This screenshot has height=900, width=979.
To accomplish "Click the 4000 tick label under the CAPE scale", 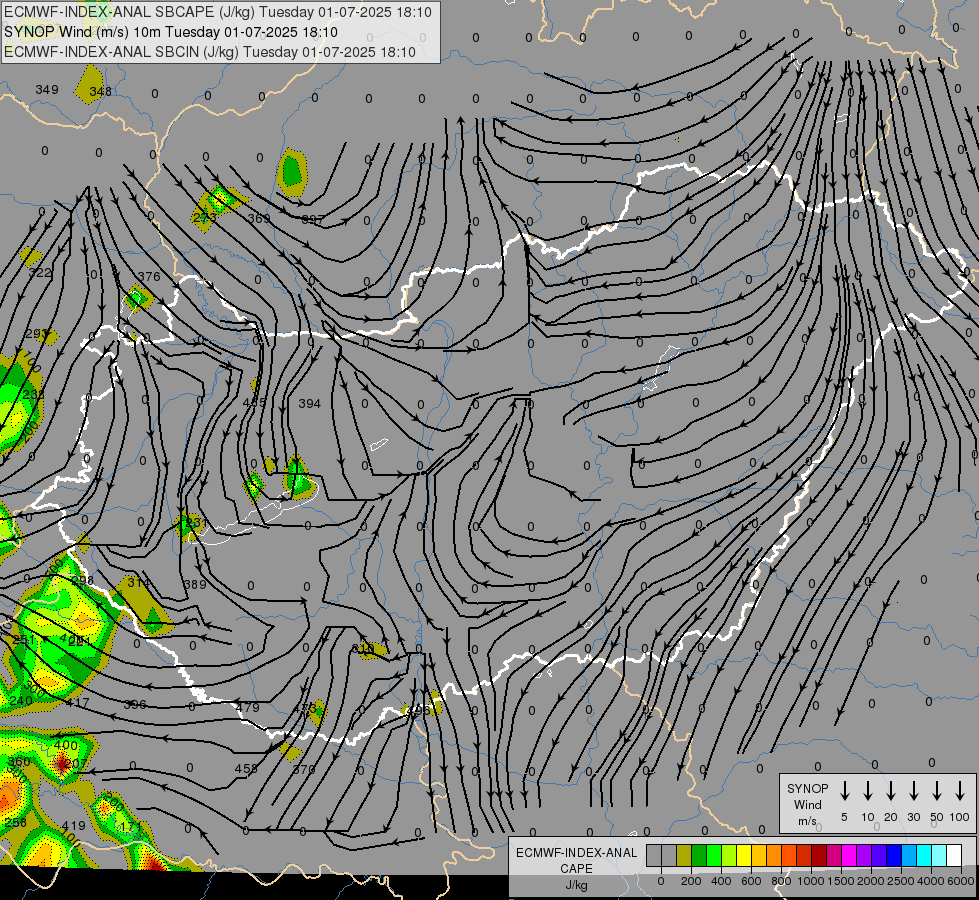I will coord(931,881).
